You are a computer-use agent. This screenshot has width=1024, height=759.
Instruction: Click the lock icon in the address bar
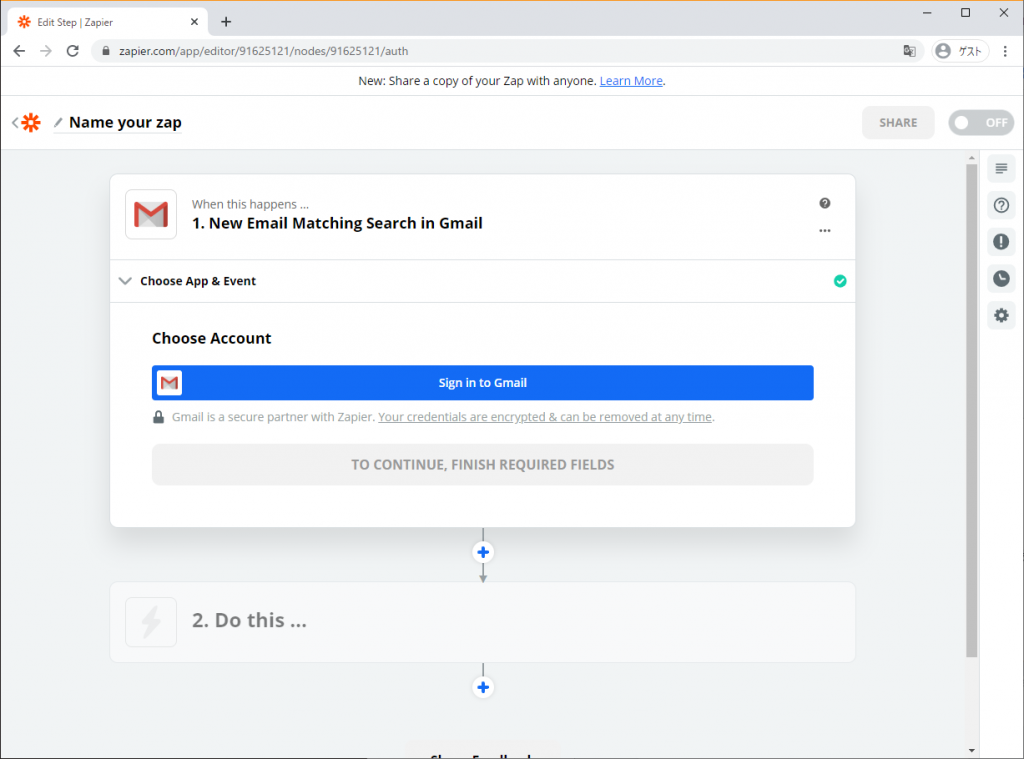pos(106,51)
